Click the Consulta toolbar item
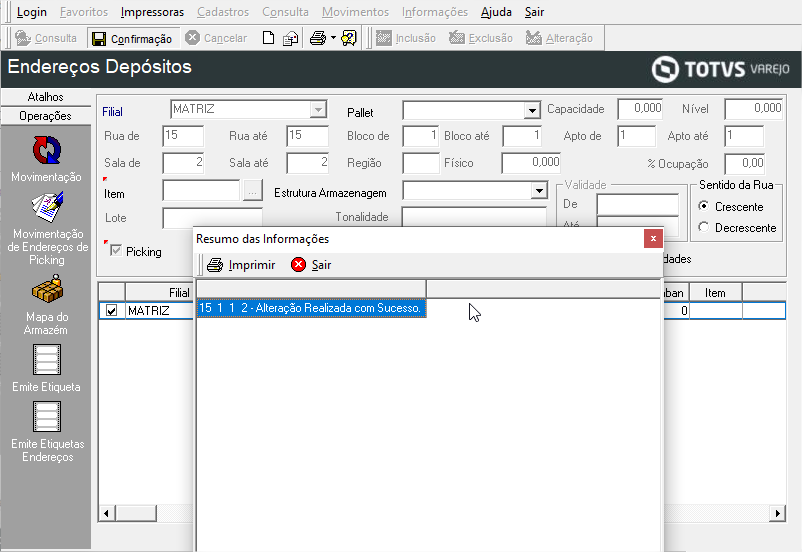 coord(46,38)
